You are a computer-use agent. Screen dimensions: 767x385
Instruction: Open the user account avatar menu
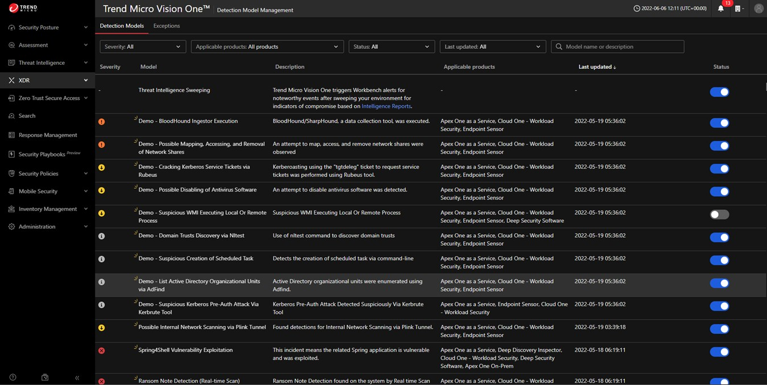[758, 8]
